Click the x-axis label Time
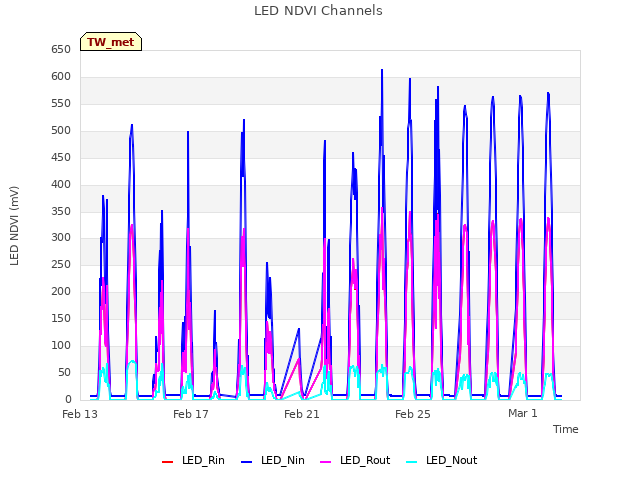 (x=565, y=429)
